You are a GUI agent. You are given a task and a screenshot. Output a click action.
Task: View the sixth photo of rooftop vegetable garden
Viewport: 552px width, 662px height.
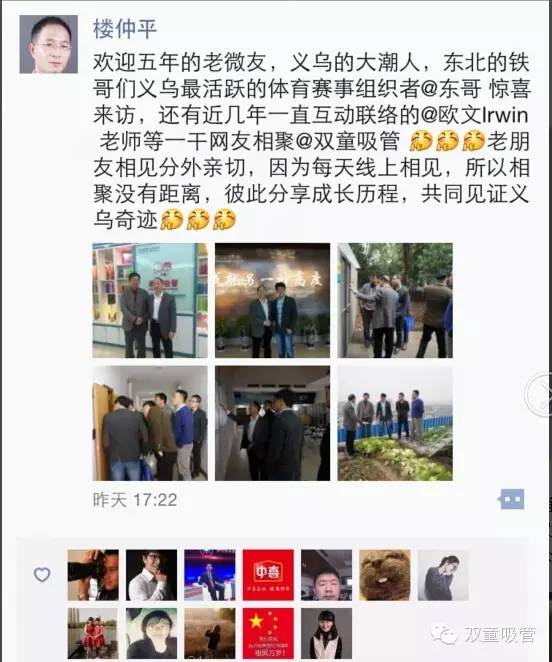(395, 423)
